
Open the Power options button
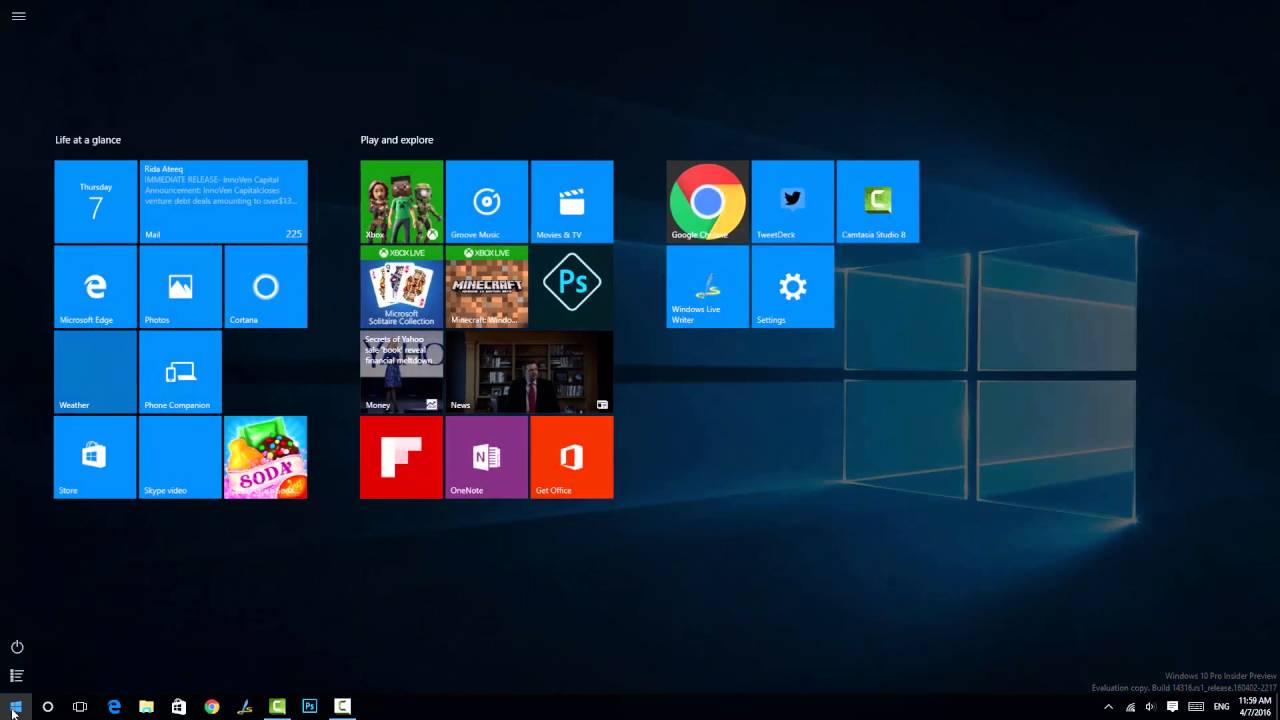17,647
